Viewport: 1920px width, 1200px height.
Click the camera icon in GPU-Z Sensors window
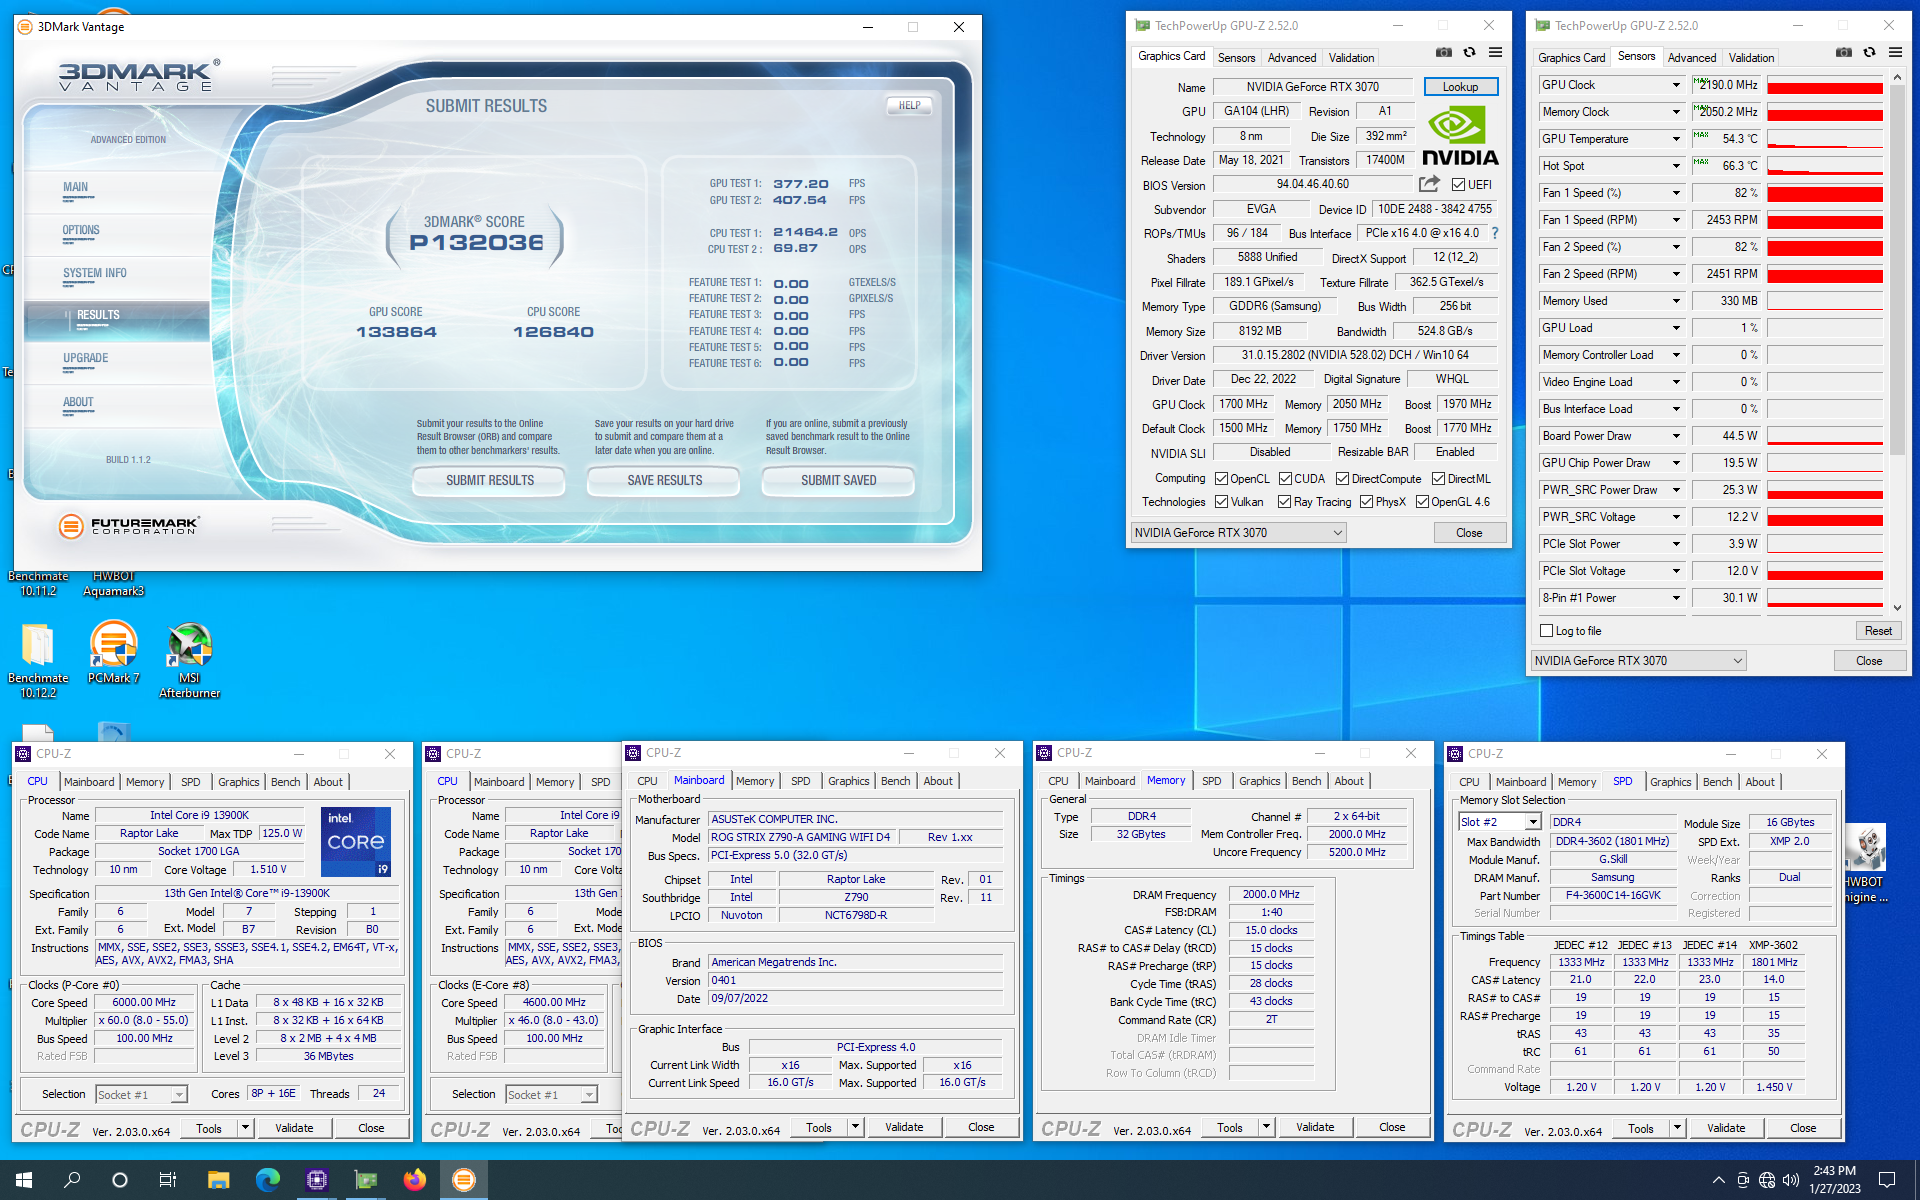coord(1843,53)
